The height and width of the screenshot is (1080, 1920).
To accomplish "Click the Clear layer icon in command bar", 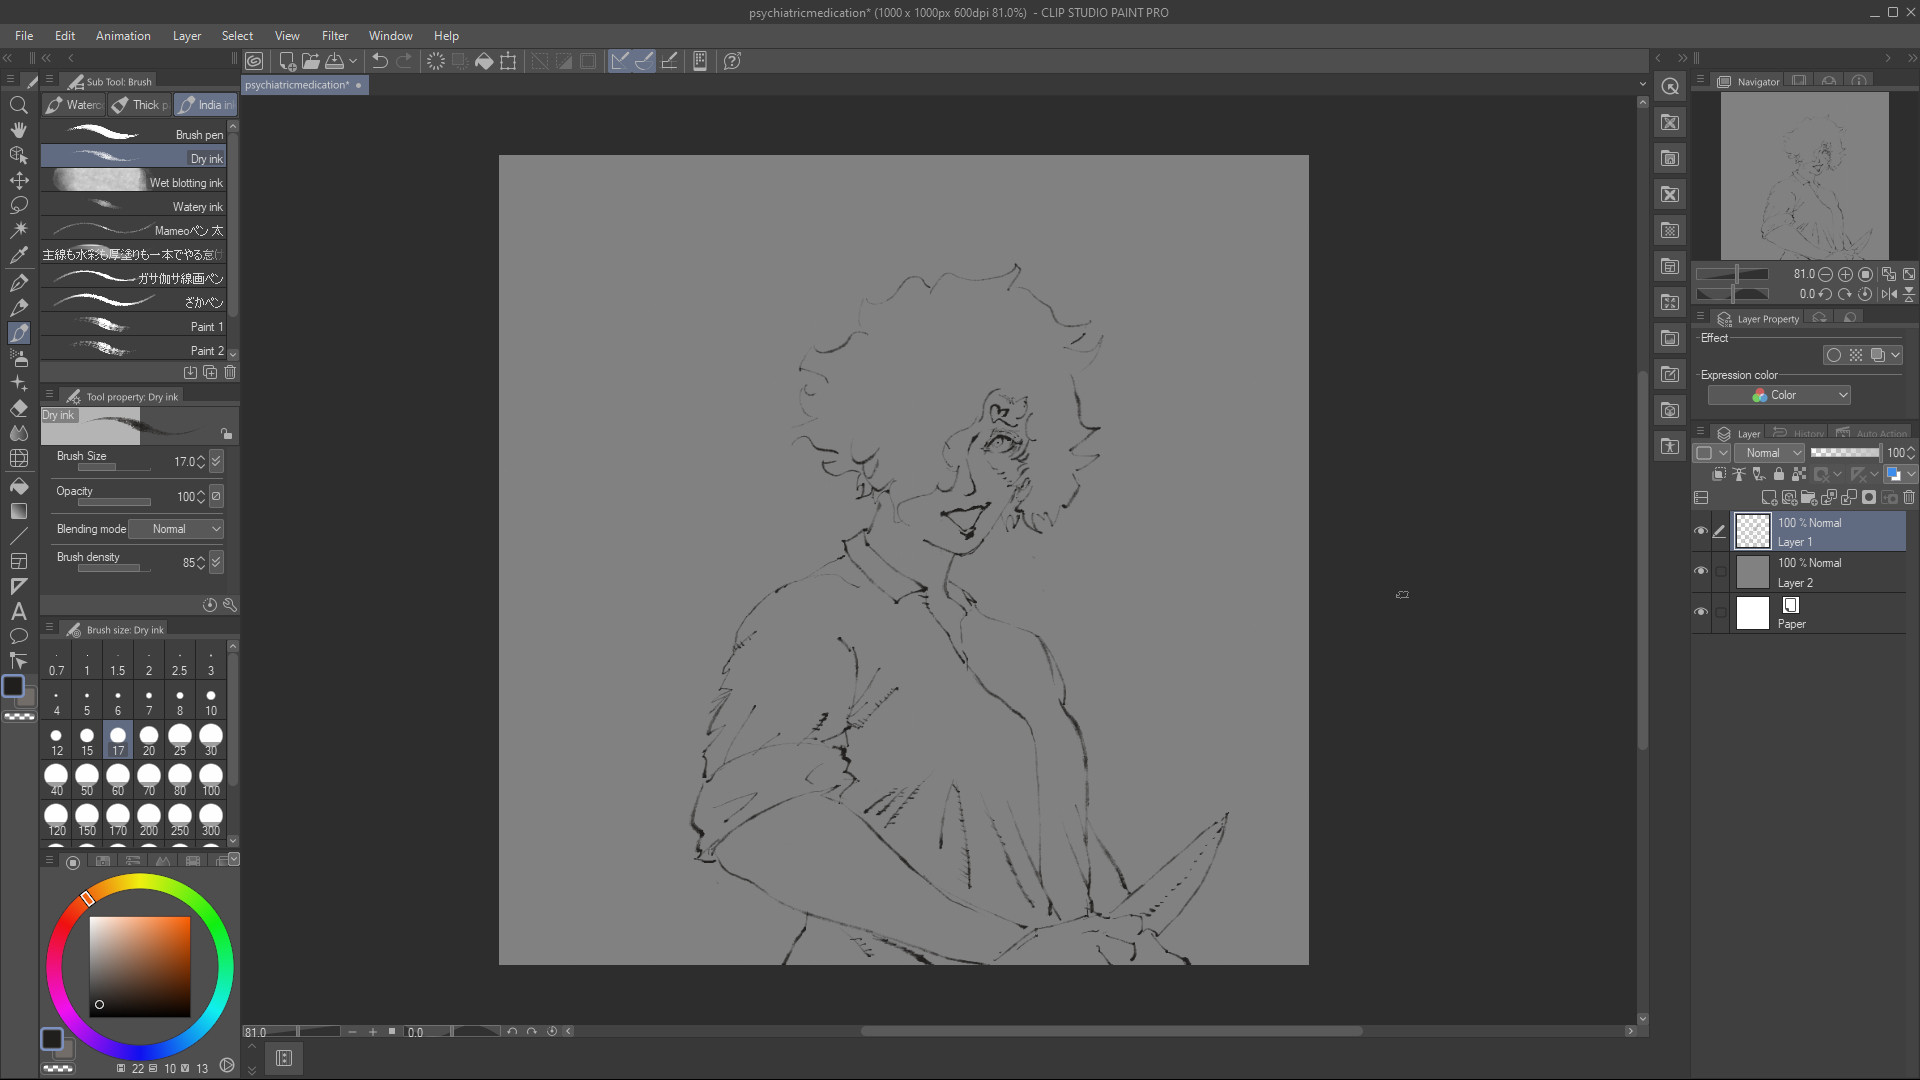I will point(436,61).
